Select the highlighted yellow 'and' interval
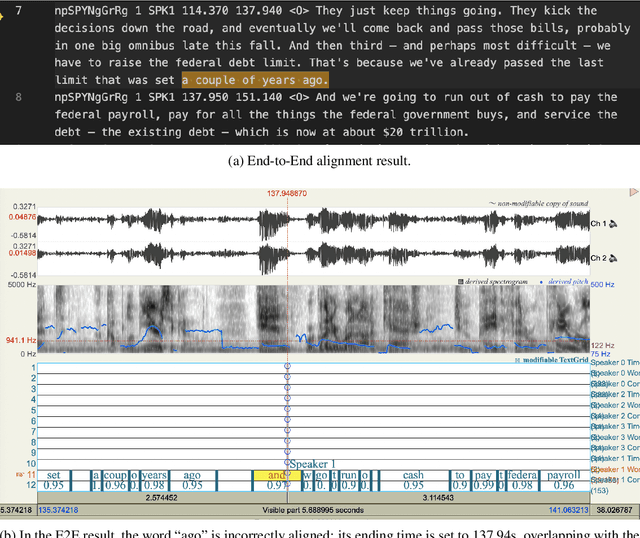This screenshot has width=640, height=538. point(277,475)
